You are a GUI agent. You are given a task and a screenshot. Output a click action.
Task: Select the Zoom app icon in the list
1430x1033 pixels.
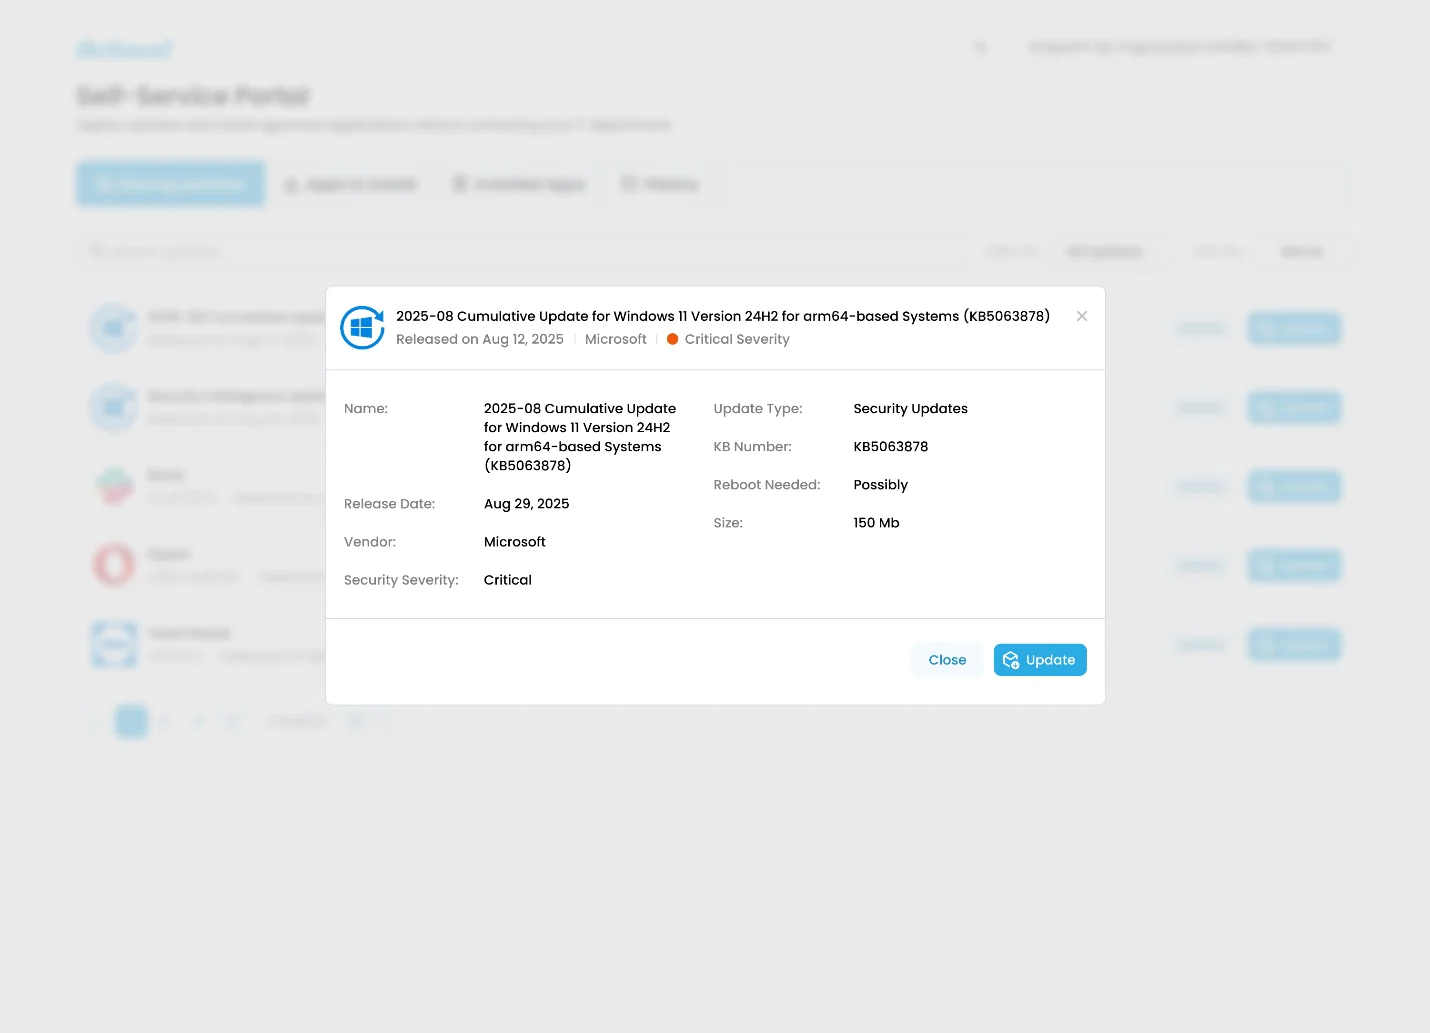(114, 486)
